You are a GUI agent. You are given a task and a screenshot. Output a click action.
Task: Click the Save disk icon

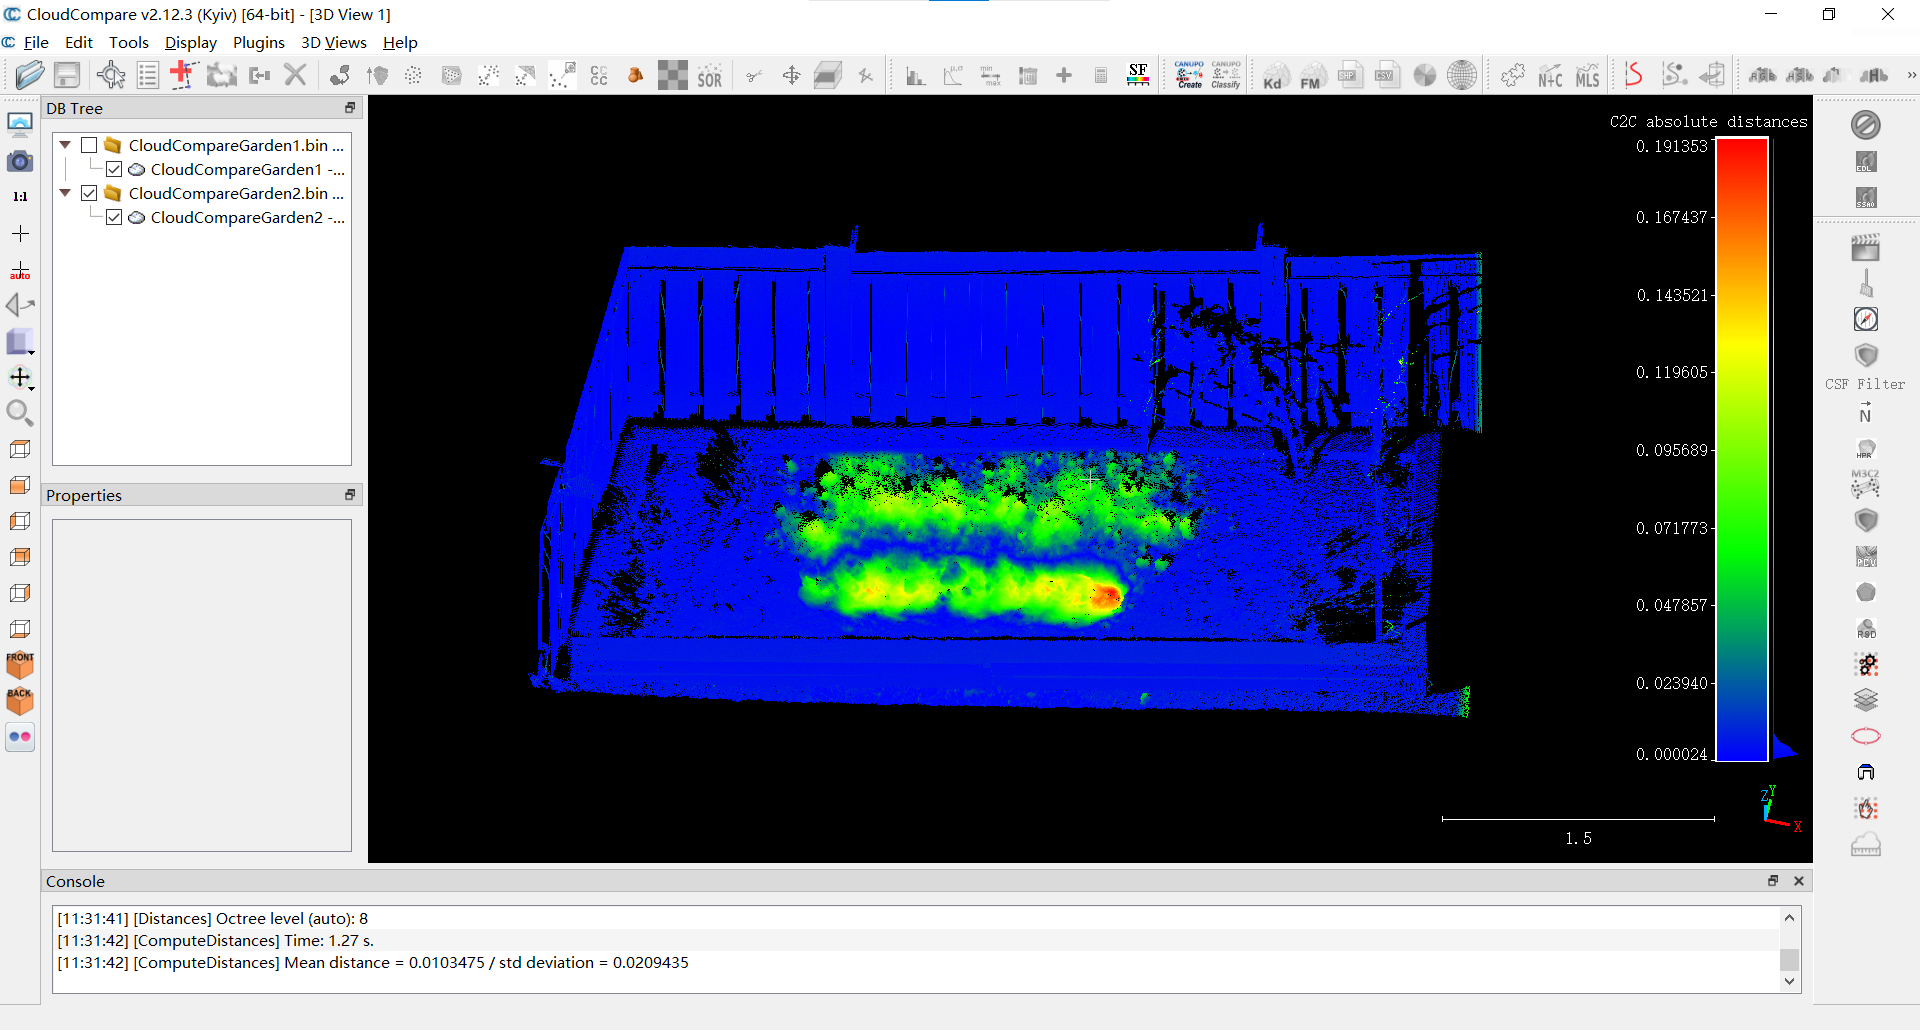point(67,75)
